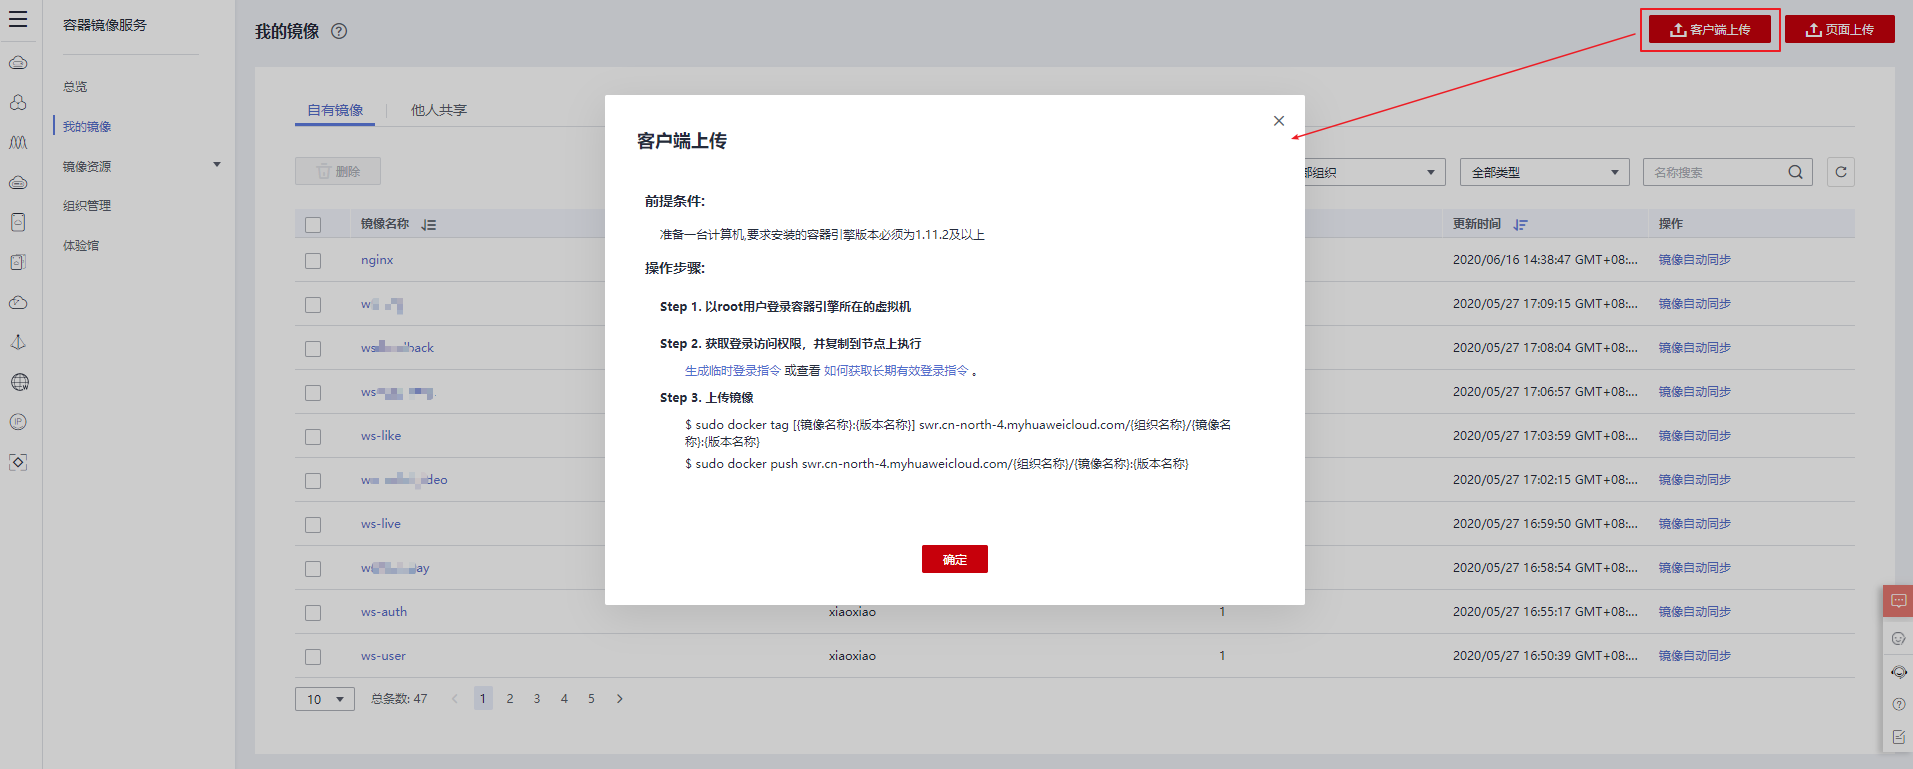Click the headset support icon
1913x769 pixels.
click(1898, 672)
